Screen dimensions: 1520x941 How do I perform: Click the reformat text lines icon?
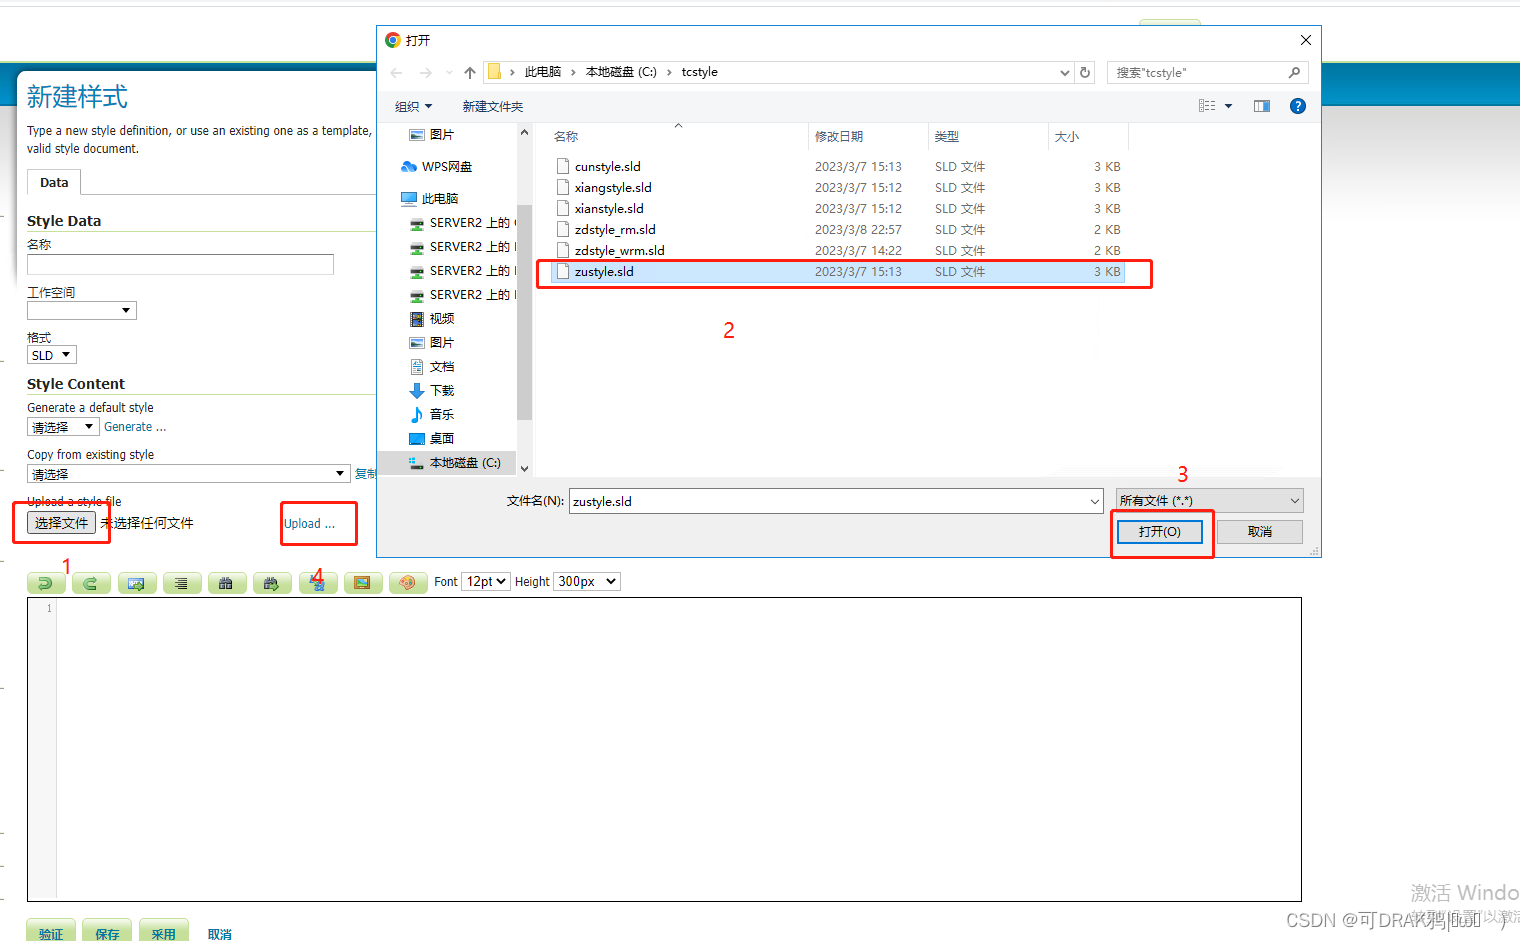pyautogui.click(x=181, y=583)
